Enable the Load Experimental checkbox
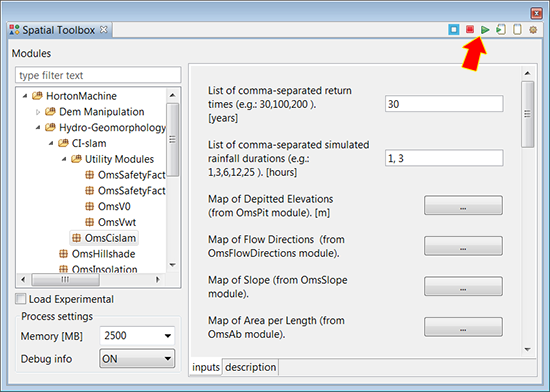This screenshot has height=392, width=550. click(x=21, y=299)
